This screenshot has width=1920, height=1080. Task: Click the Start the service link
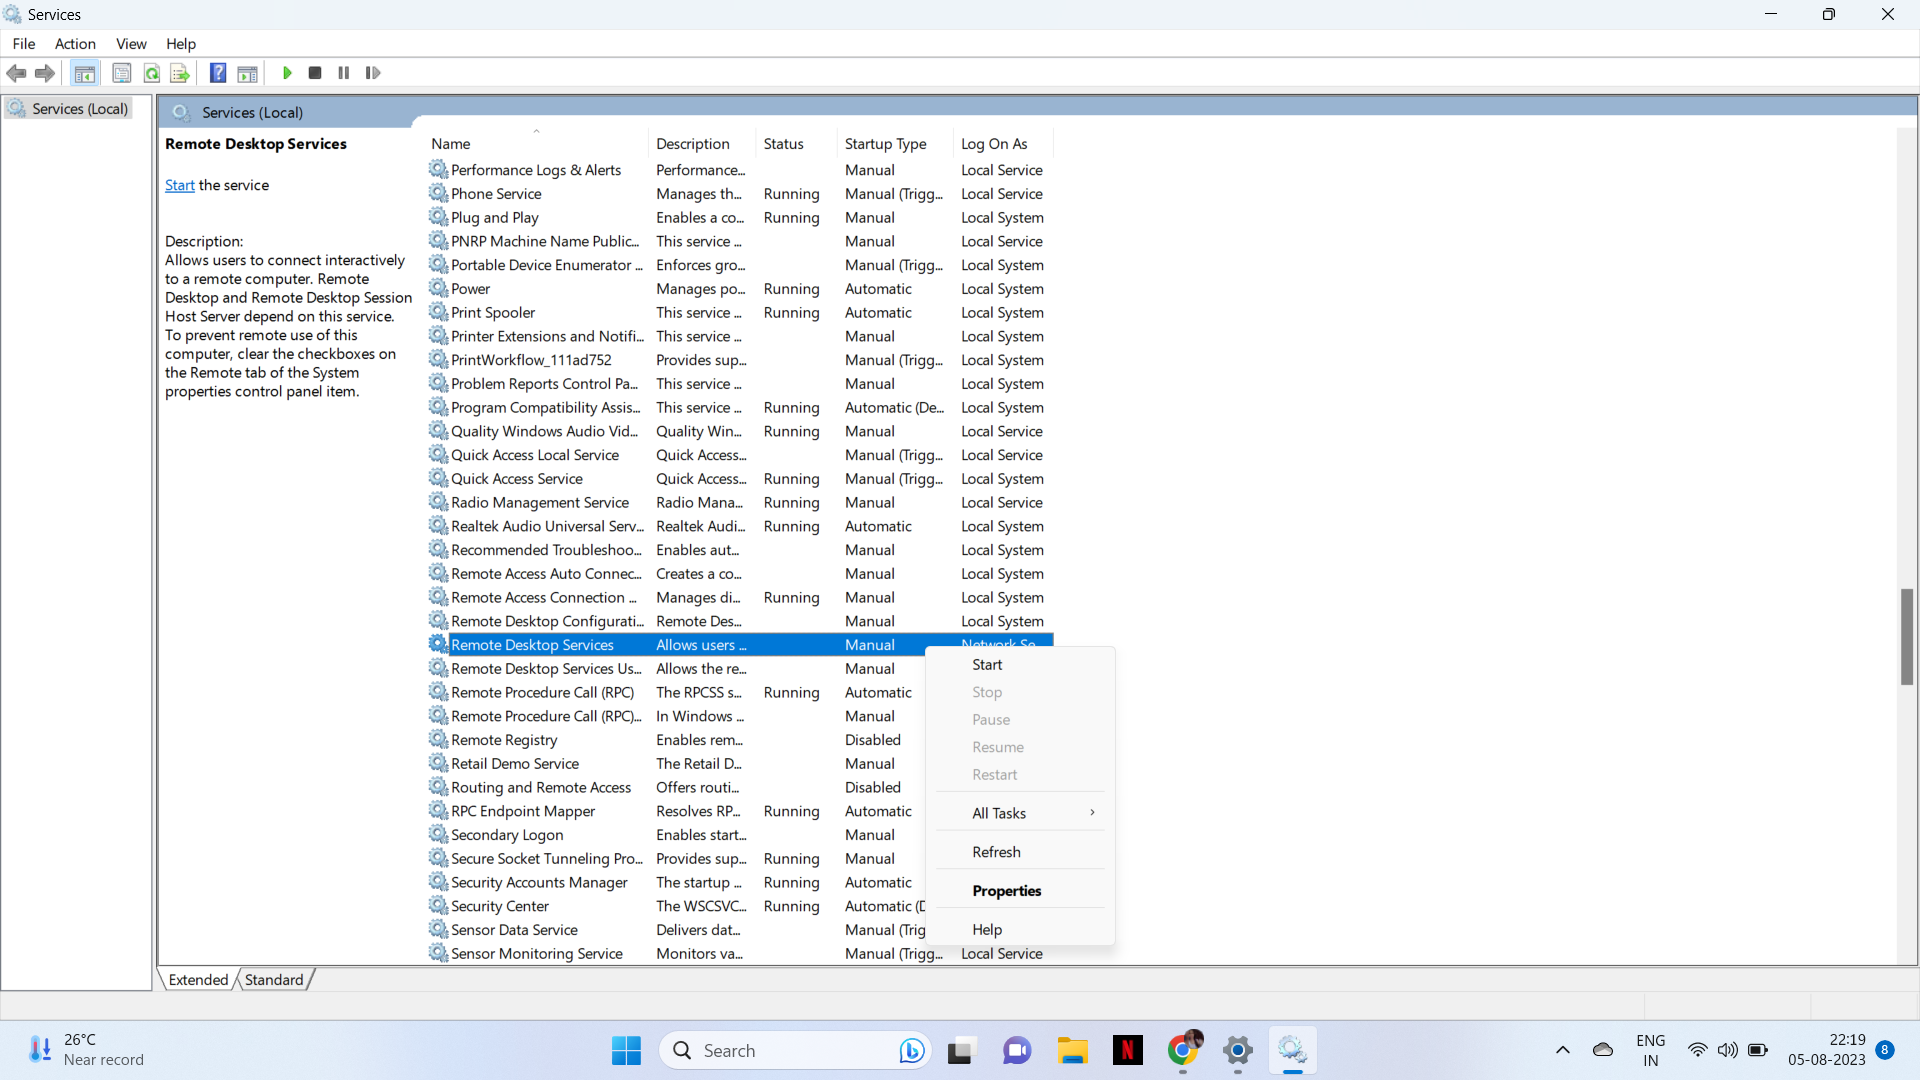(180, 185)
